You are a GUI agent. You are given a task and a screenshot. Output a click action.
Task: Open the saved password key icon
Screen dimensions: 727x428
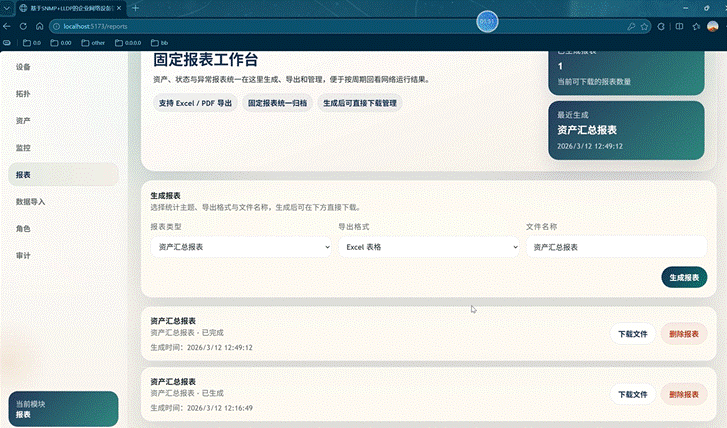pos(631,26)
